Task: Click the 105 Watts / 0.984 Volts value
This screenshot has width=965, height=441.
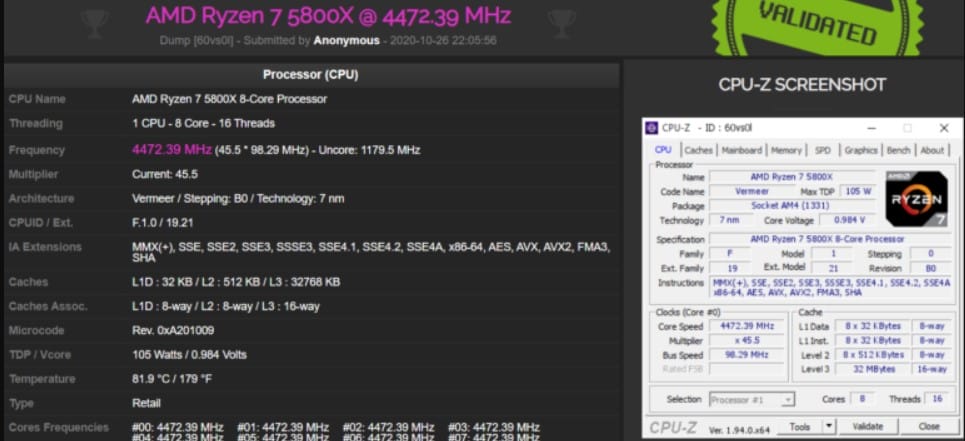Action: pyautogui.click(x=189, y=355)
